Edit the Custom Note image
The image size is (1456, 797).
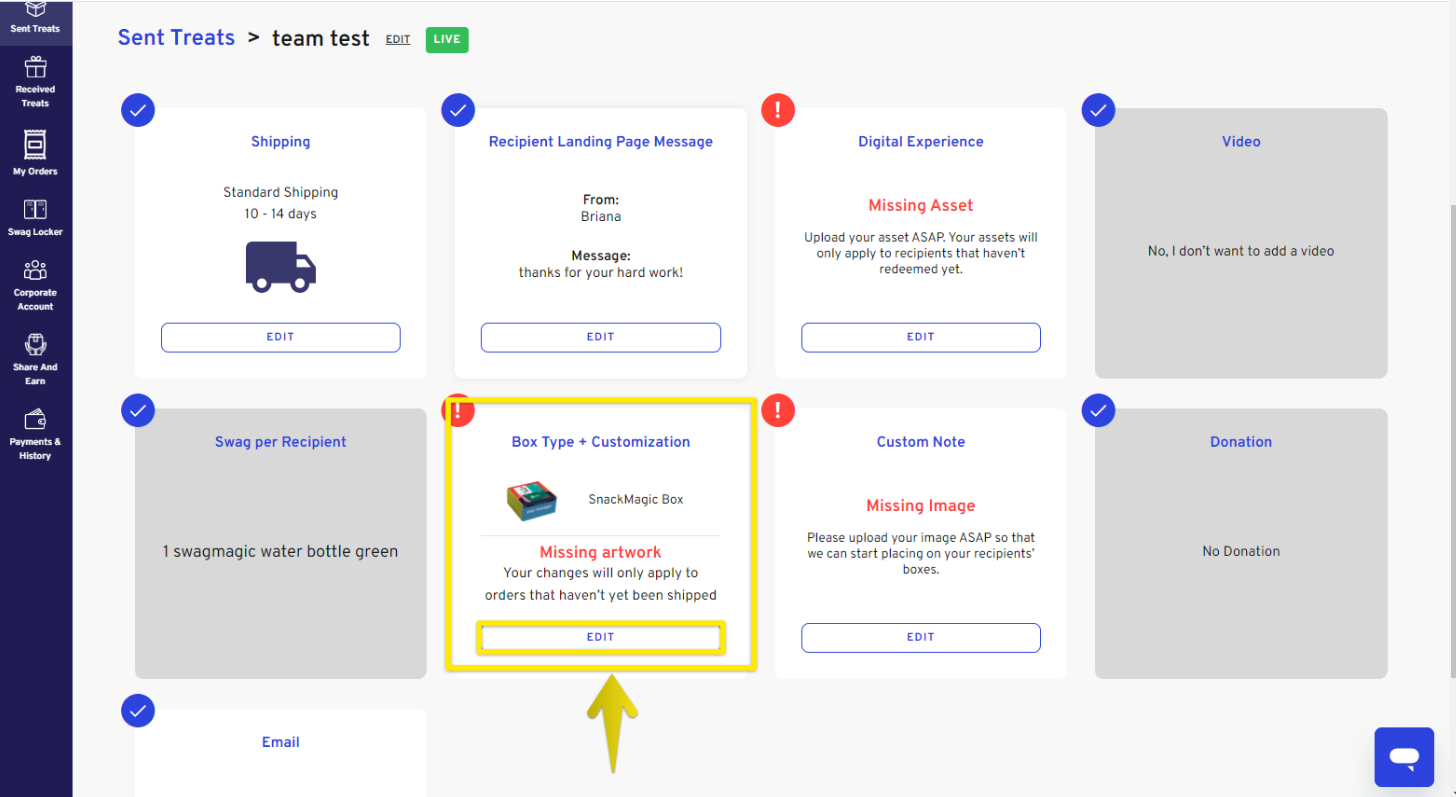click(x=921, y=637)
